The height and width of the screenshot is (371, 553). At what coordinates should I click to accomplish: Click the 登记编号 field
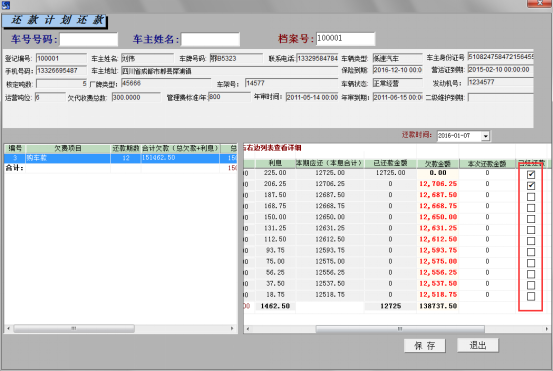pyautogui.click(x=61, y=59)
